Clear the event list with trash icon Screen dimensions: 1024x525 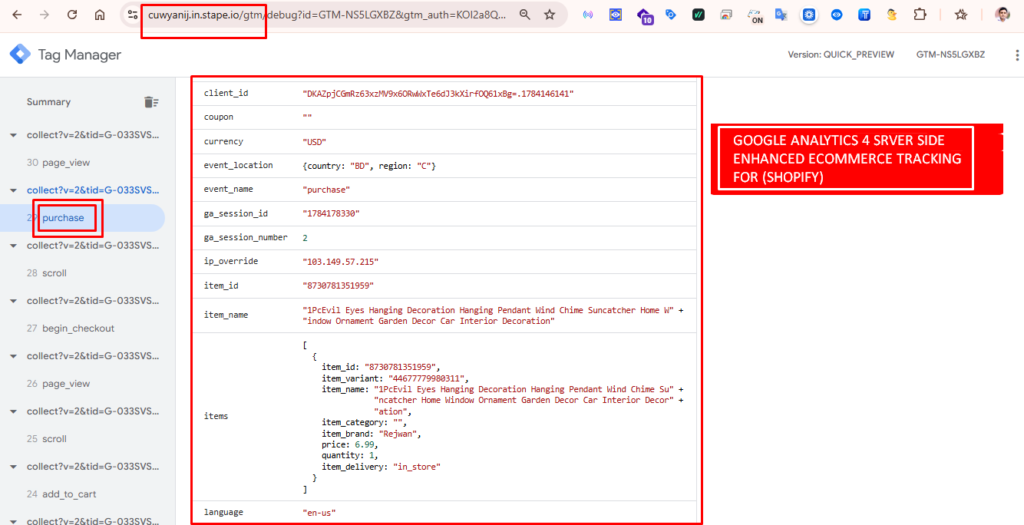pyautogui.click(x=151, y=102)
